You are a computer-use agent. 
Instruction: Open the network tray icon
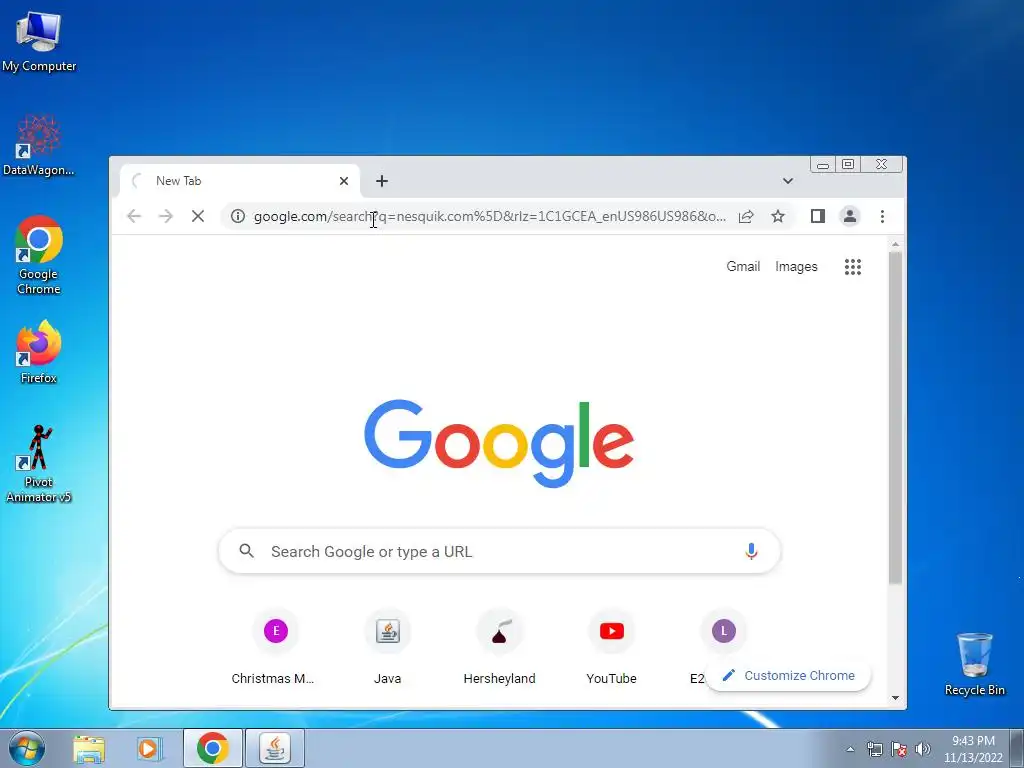tap(874, 749)
